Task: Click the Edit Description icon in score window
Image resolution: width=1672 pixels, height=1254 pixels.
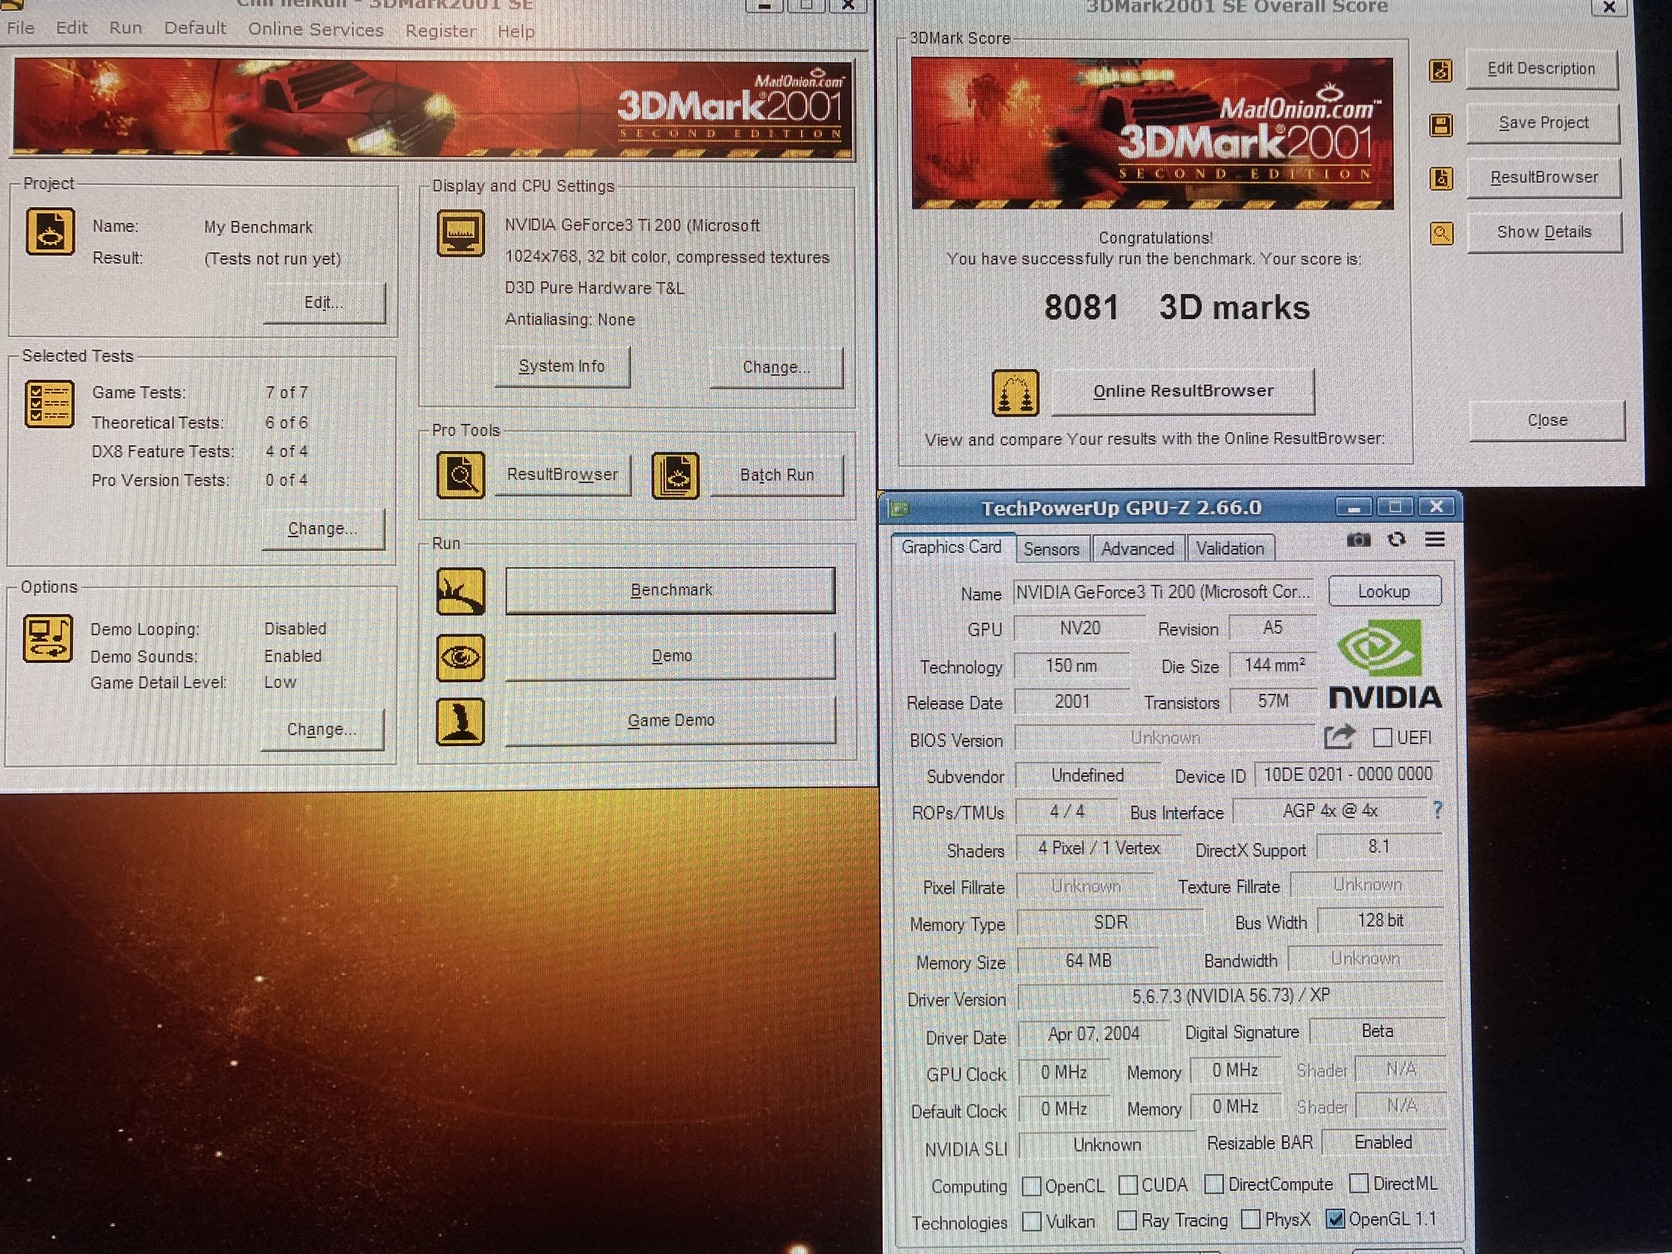Action: 1441,70
